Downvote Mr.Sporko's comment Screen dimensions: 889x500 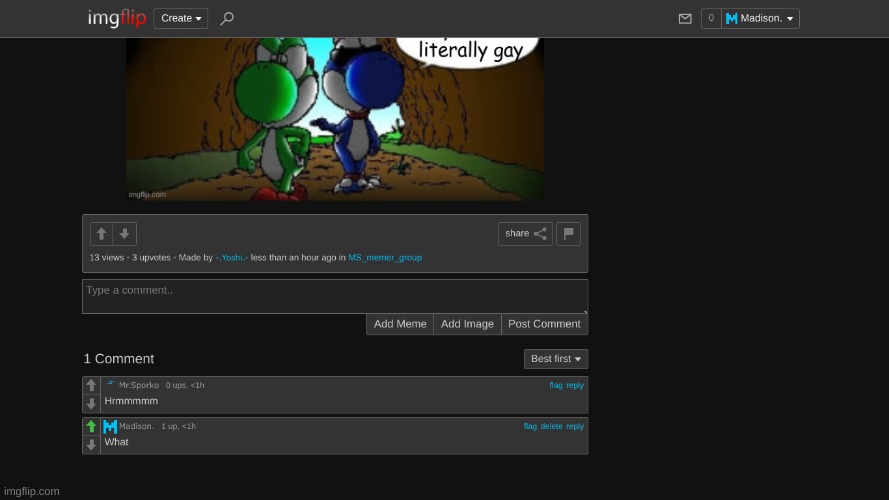91,404
